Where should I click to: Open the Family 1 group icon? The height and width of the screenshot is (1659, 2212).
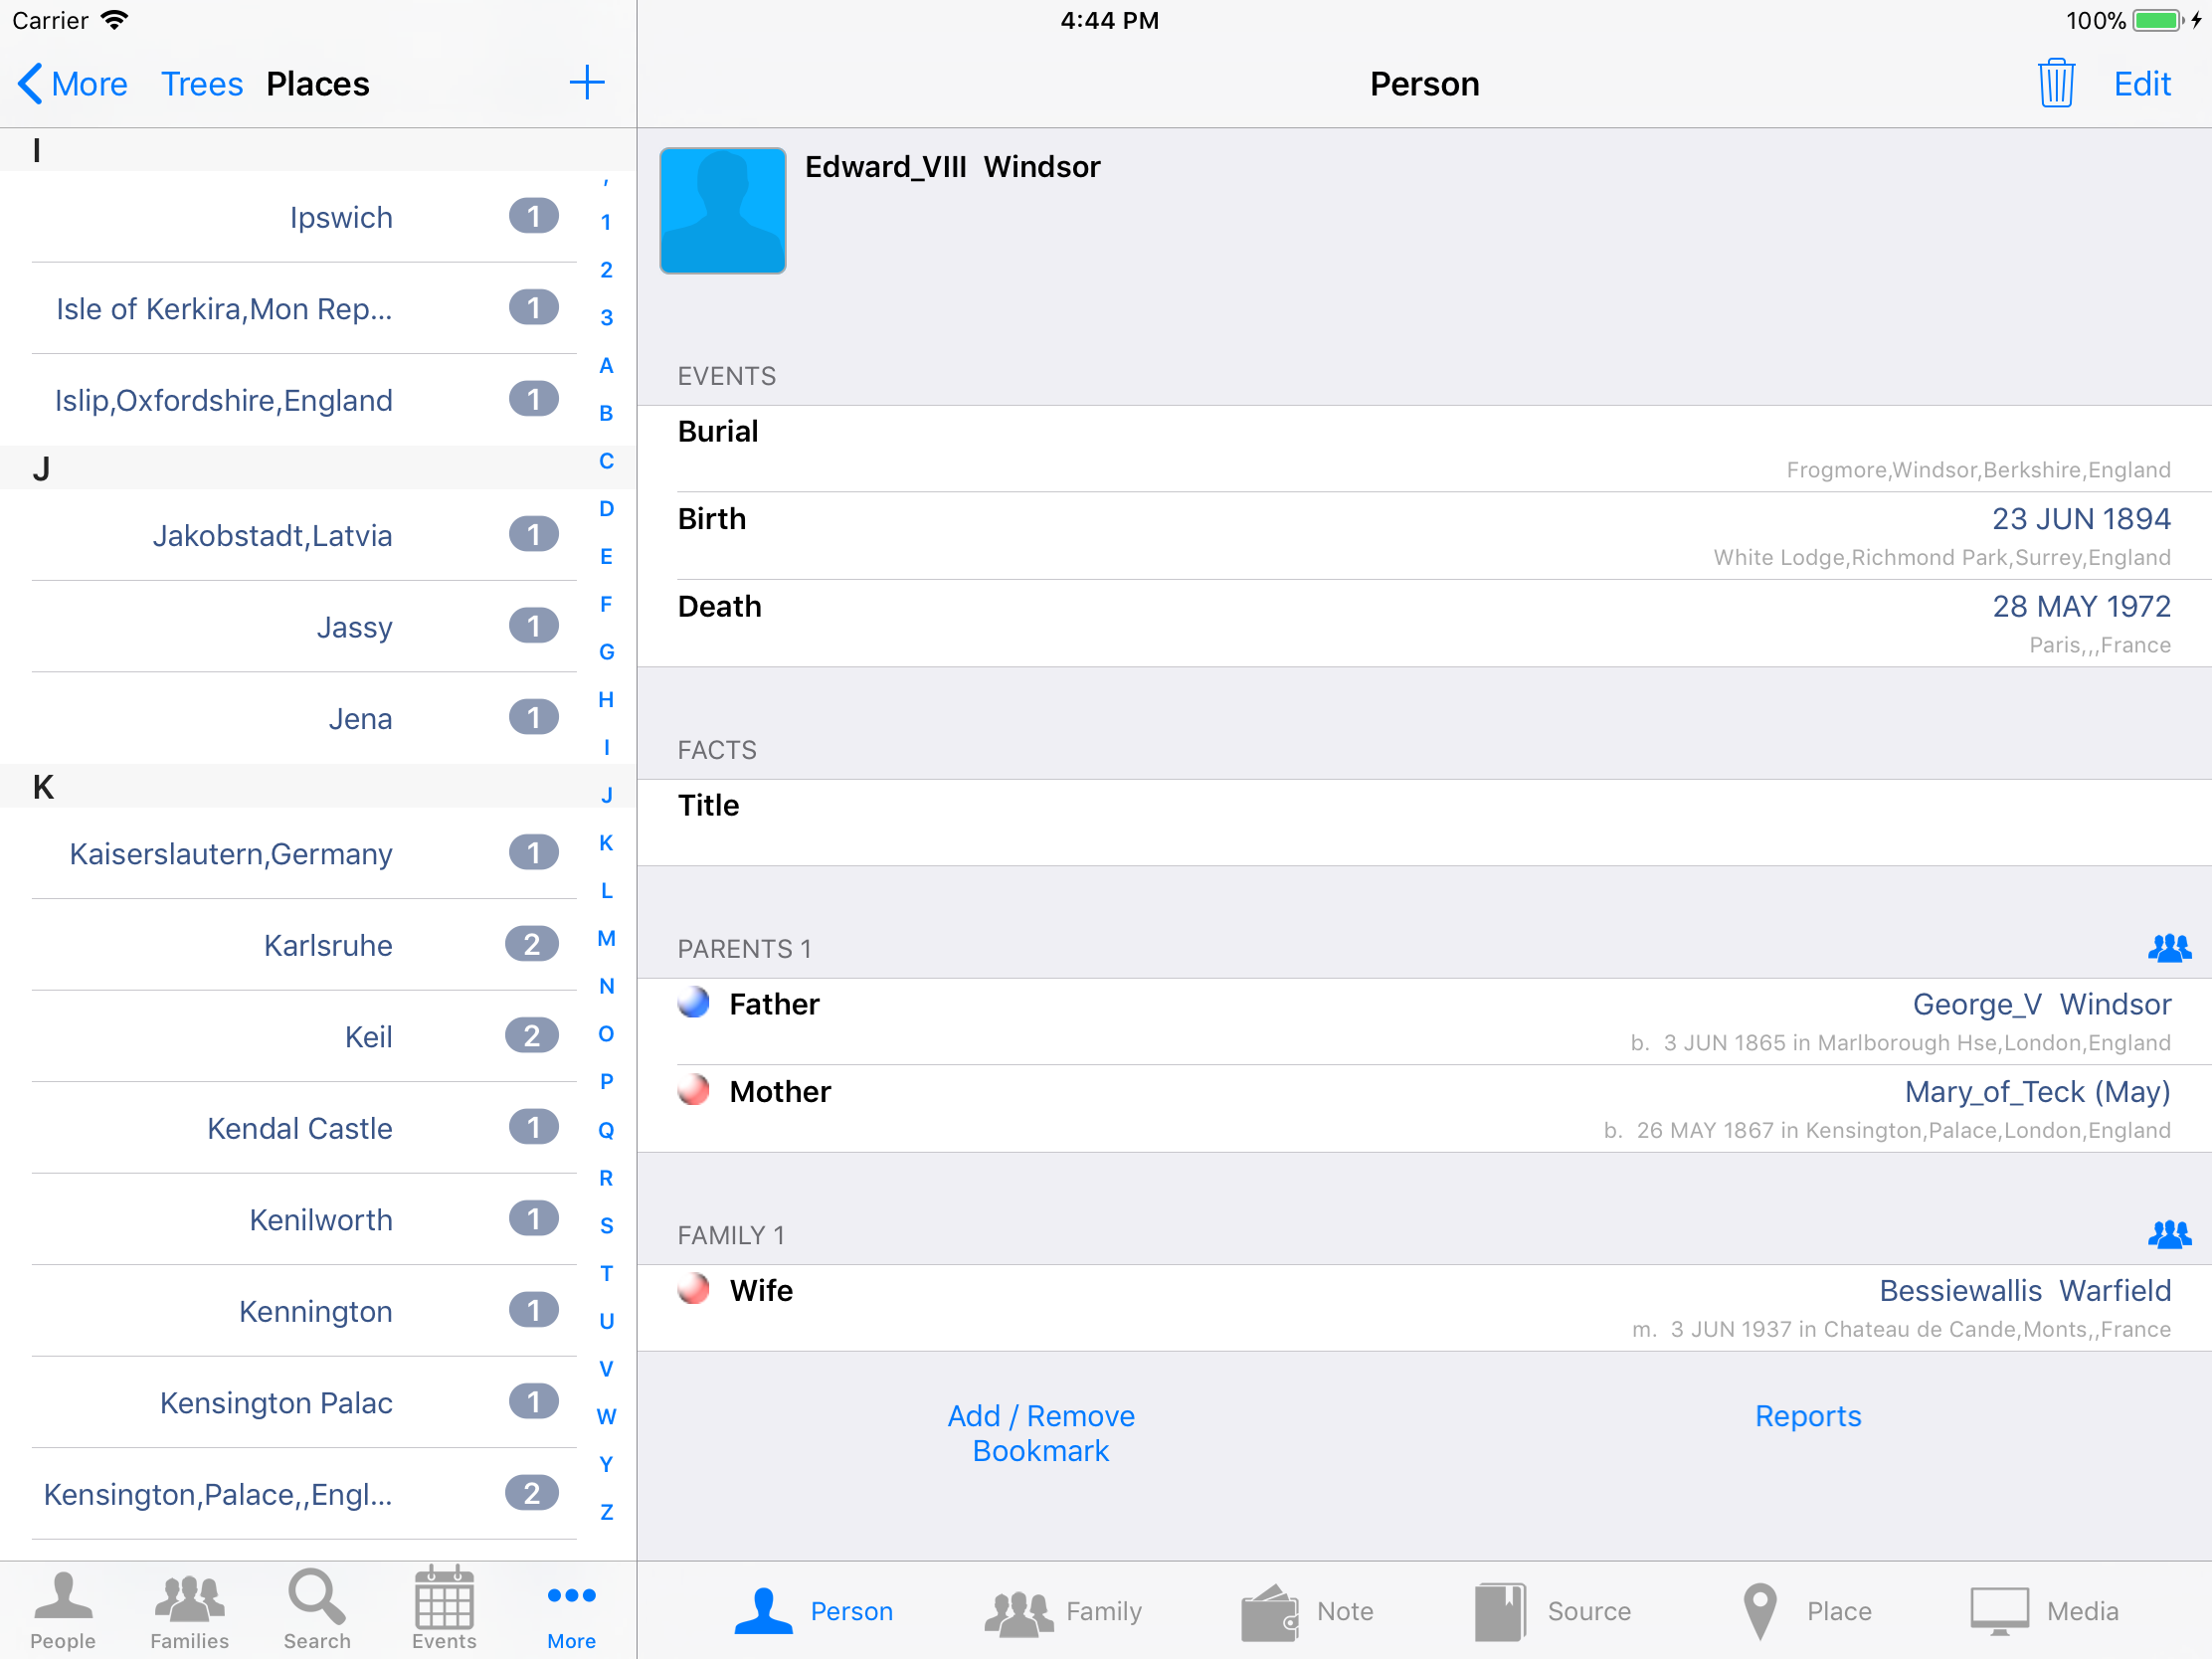coord(2168,1234)
